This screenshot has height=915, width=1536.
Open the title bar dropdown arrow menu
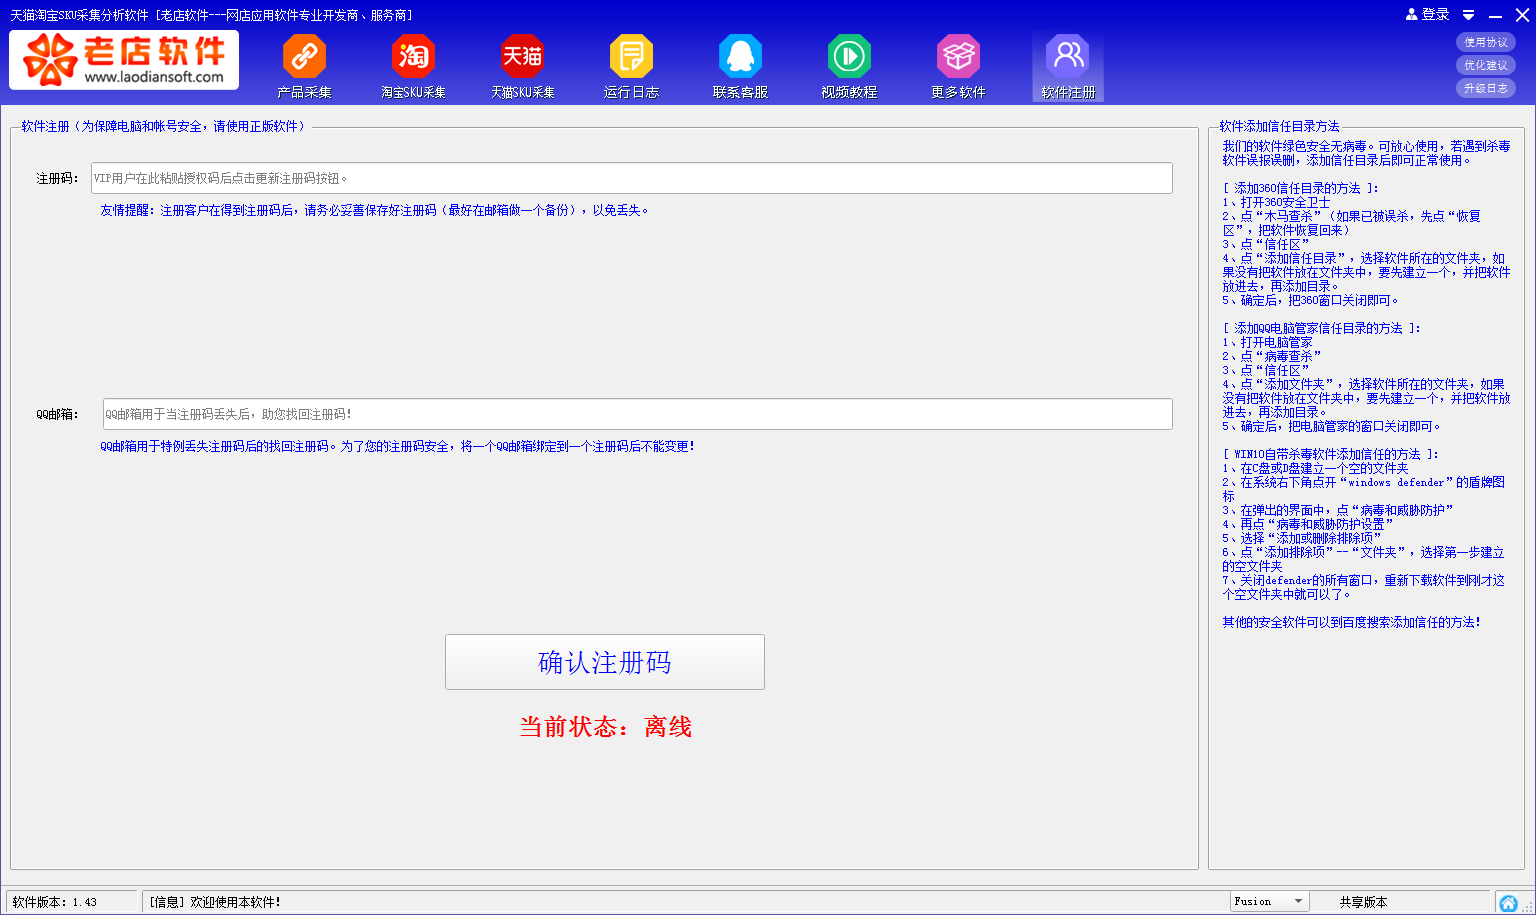click(1468, 15)
